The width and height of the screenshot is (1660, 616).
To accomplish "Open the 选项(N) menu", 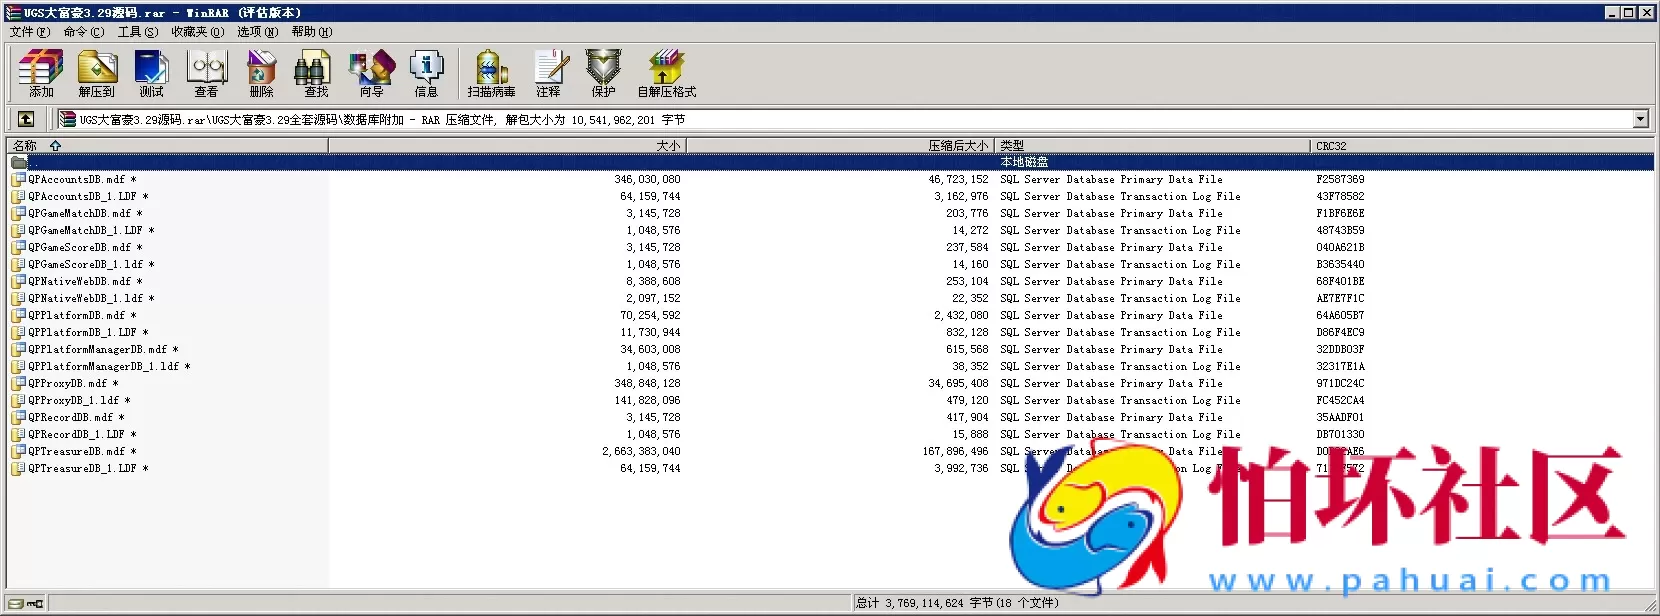I will click(x=257, y=32).
